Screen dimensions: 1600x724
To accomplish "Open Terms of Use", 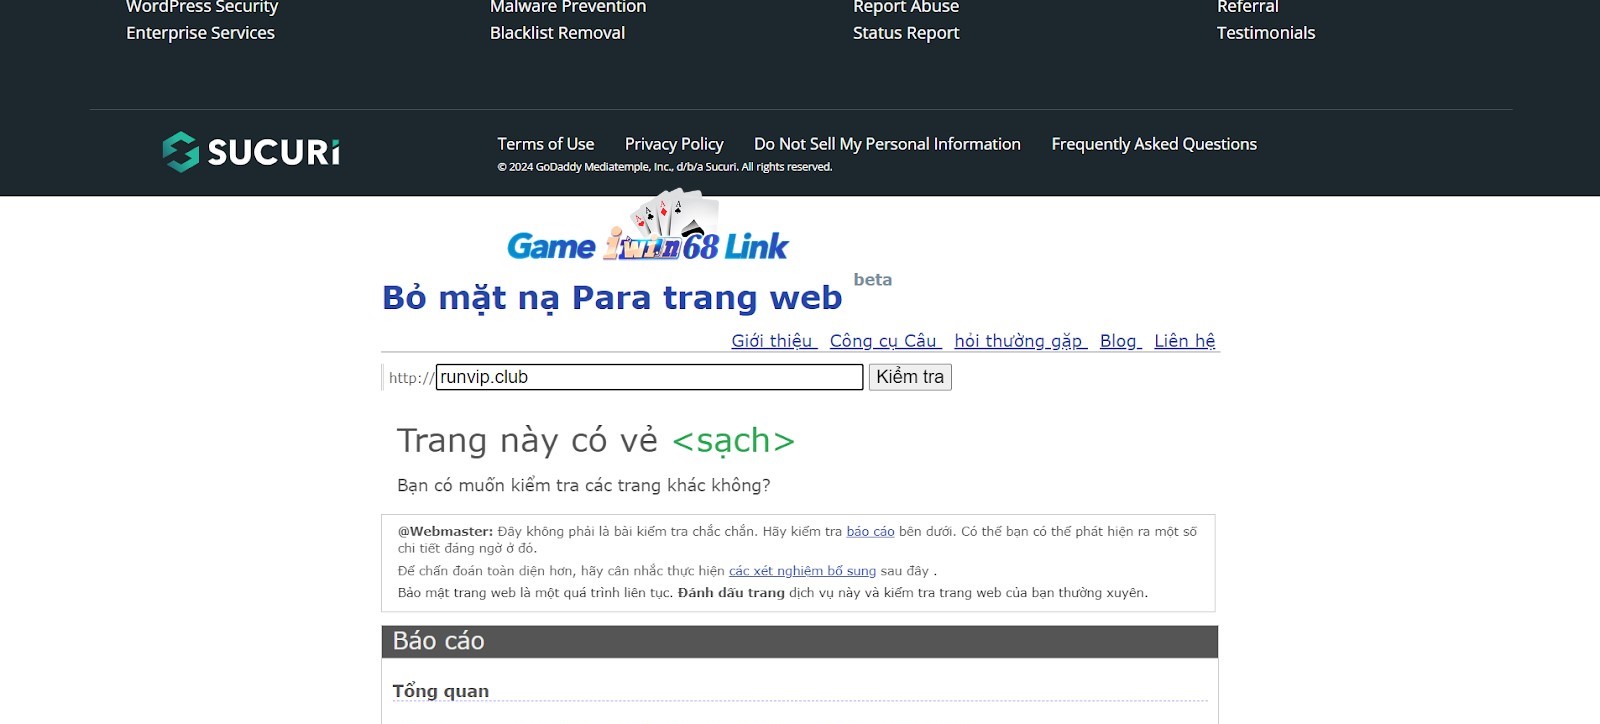I will pyautogui.click(x=546, y=144).
